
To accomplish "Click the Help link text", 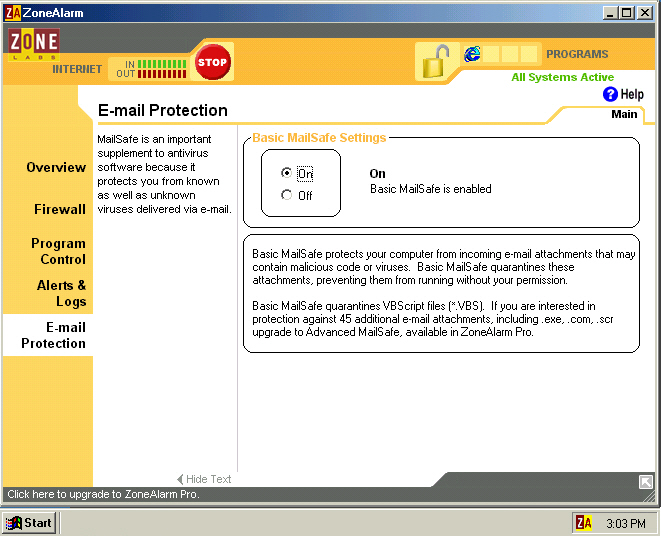I will pyautogui.click(x=632, y=94).
